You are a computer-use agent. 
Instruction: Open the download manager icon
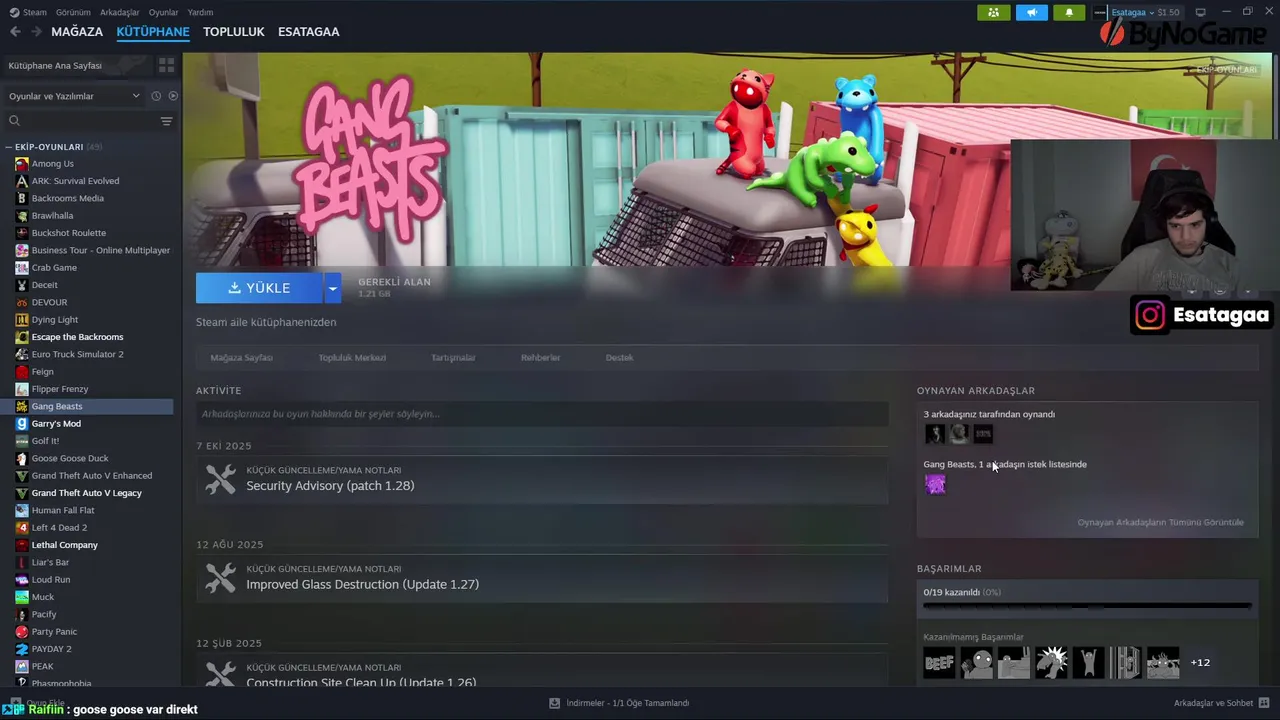[554, 703]
